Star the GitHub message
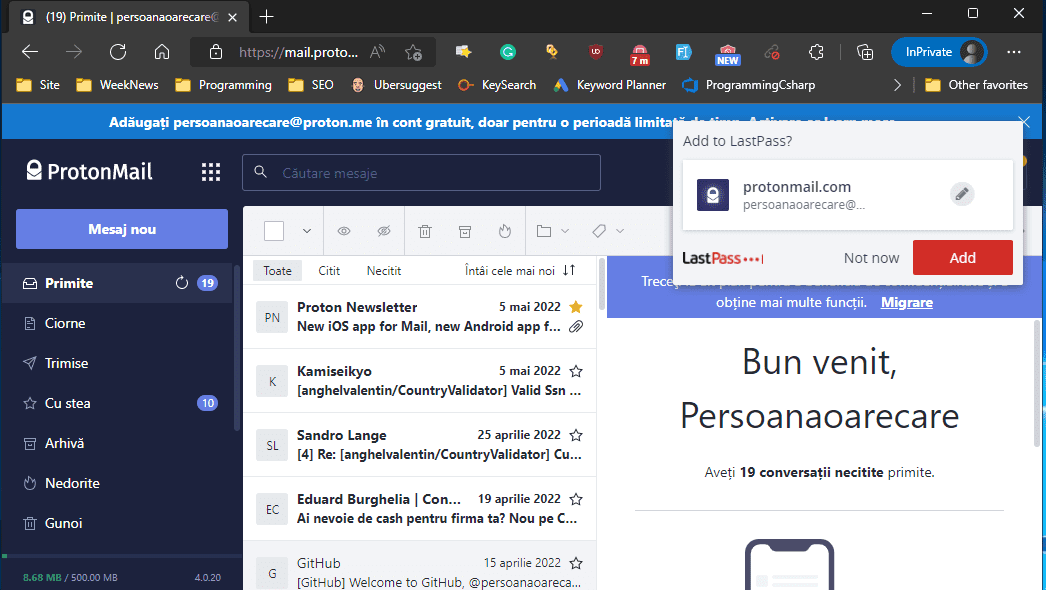This screenshot has height=590, width=1046. coord(576,563)
